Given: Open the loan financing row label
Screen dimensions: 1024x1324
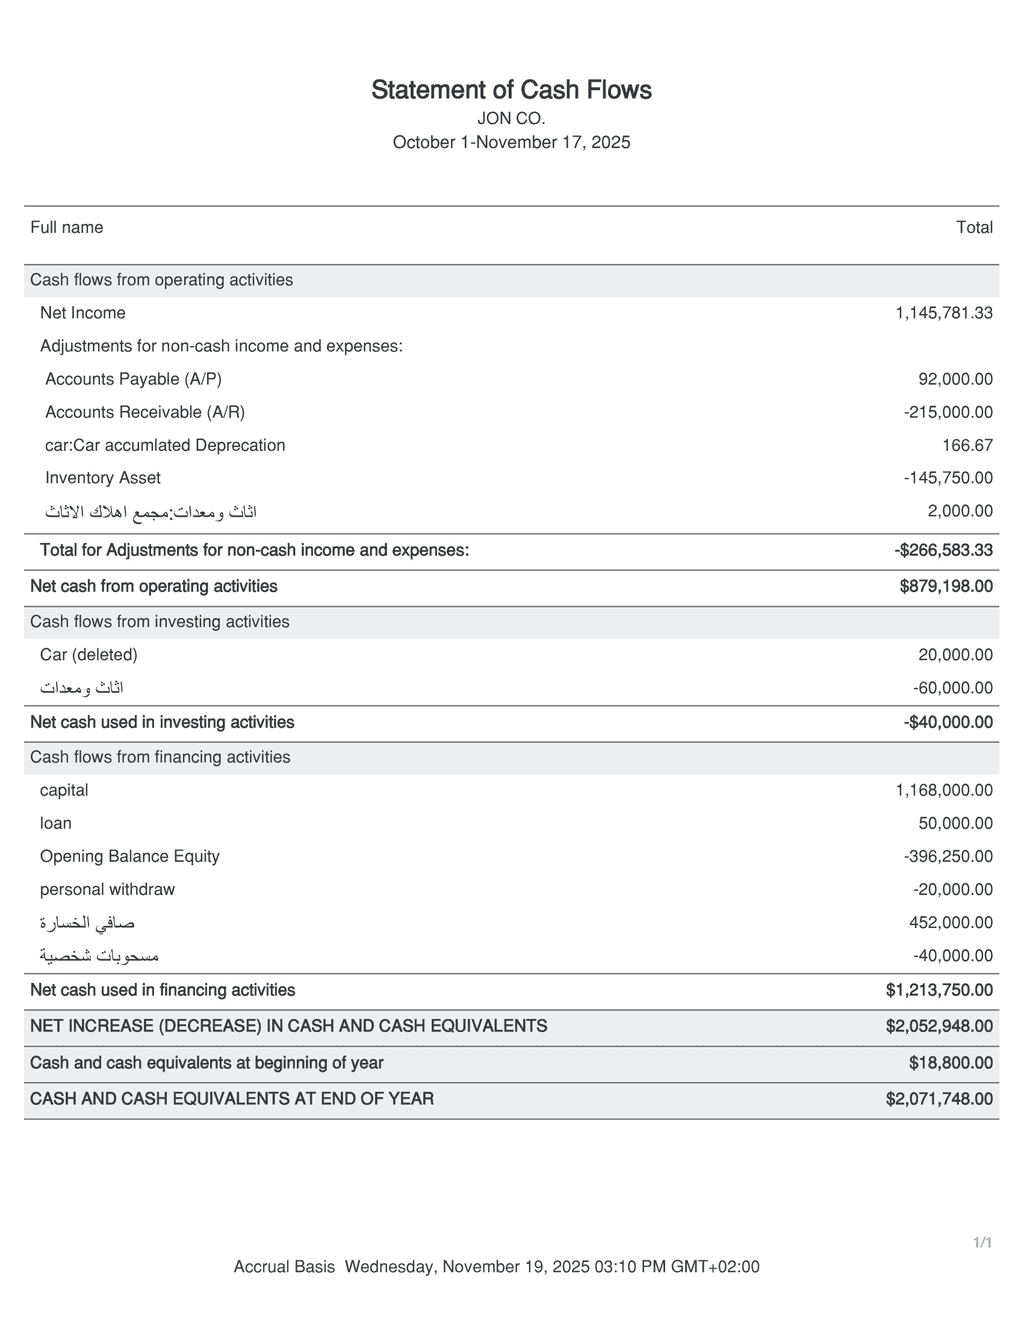Looking at the screenshot, I should 56,823.
